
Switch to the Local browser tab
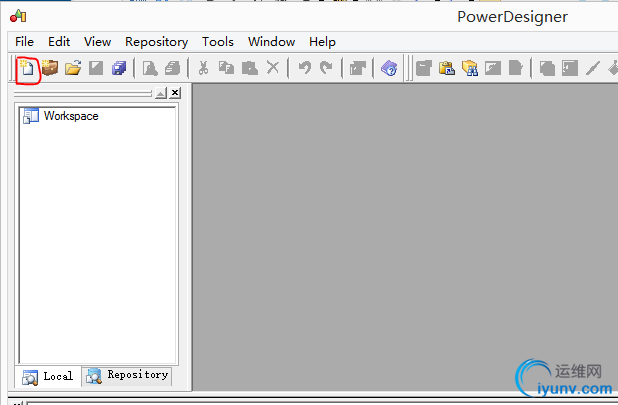[48, 376]
